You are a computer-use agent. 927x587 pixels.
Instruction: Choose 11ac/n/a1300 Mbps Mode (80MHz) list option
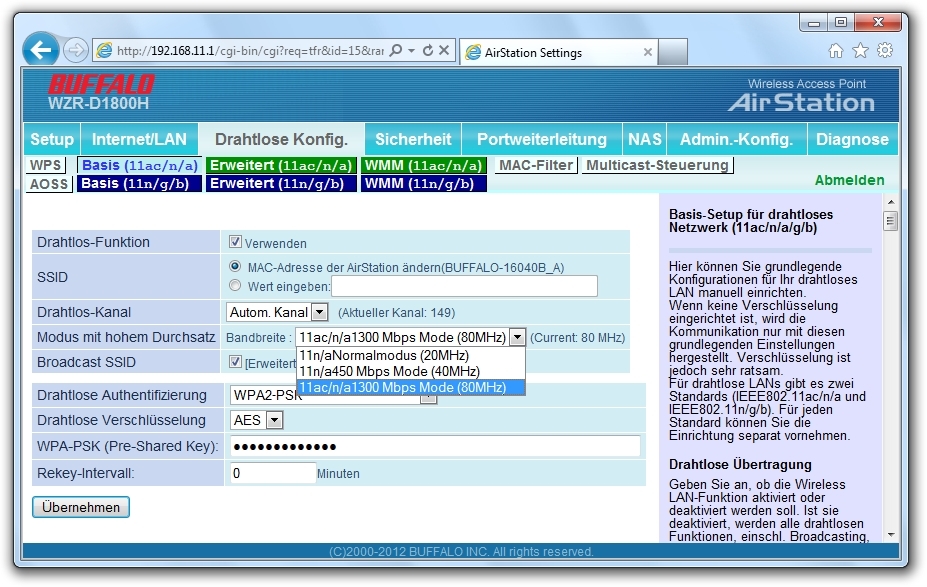(410, 387)
